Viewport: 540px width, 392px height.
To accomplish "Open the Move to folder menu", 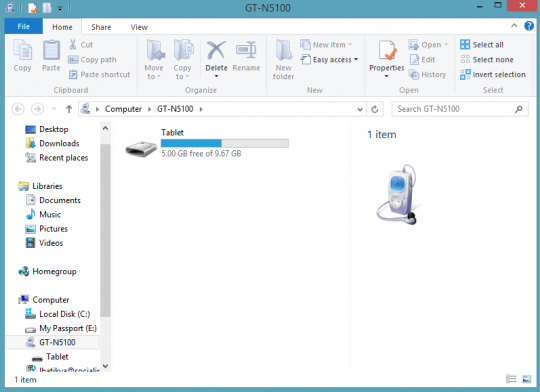I will (154, 60).
